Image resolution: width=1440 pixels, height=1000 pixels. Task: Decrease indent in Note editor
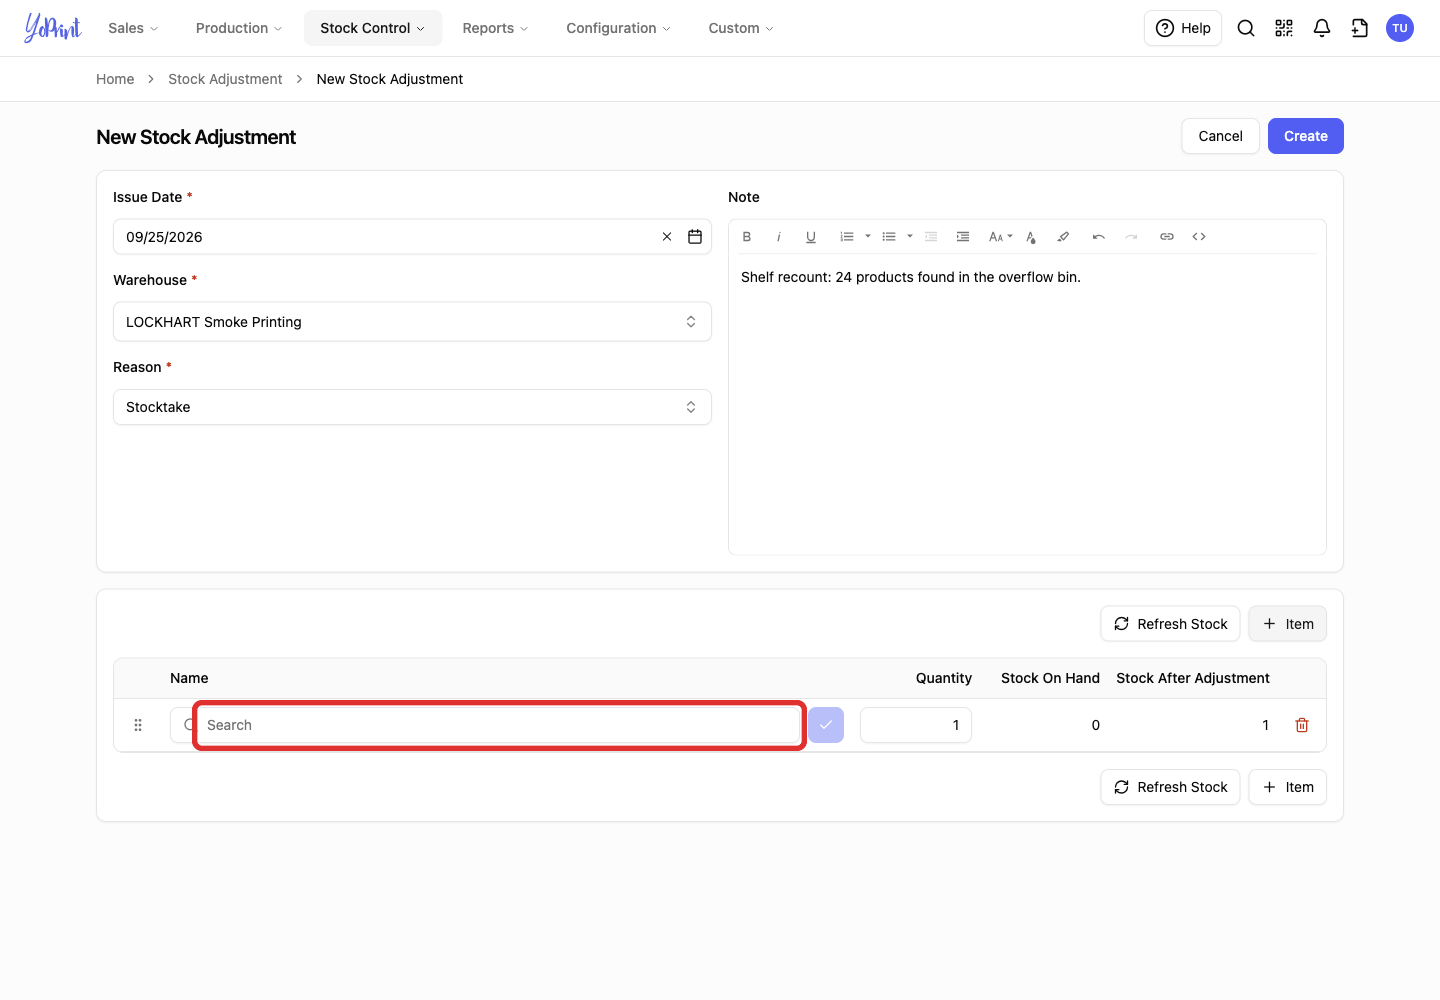click(931, 237)
